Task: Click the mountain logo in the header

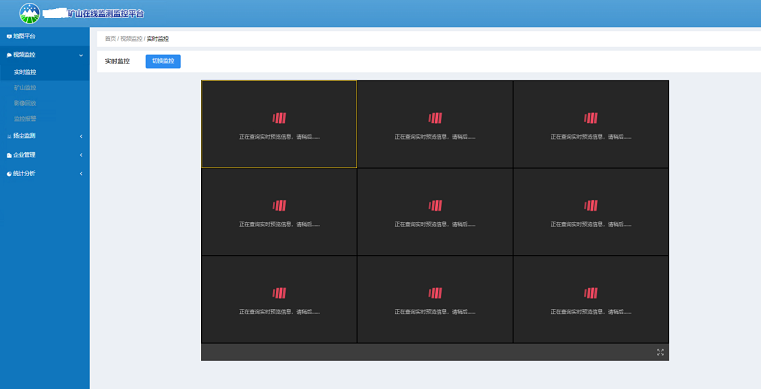Action: (30, 13)
